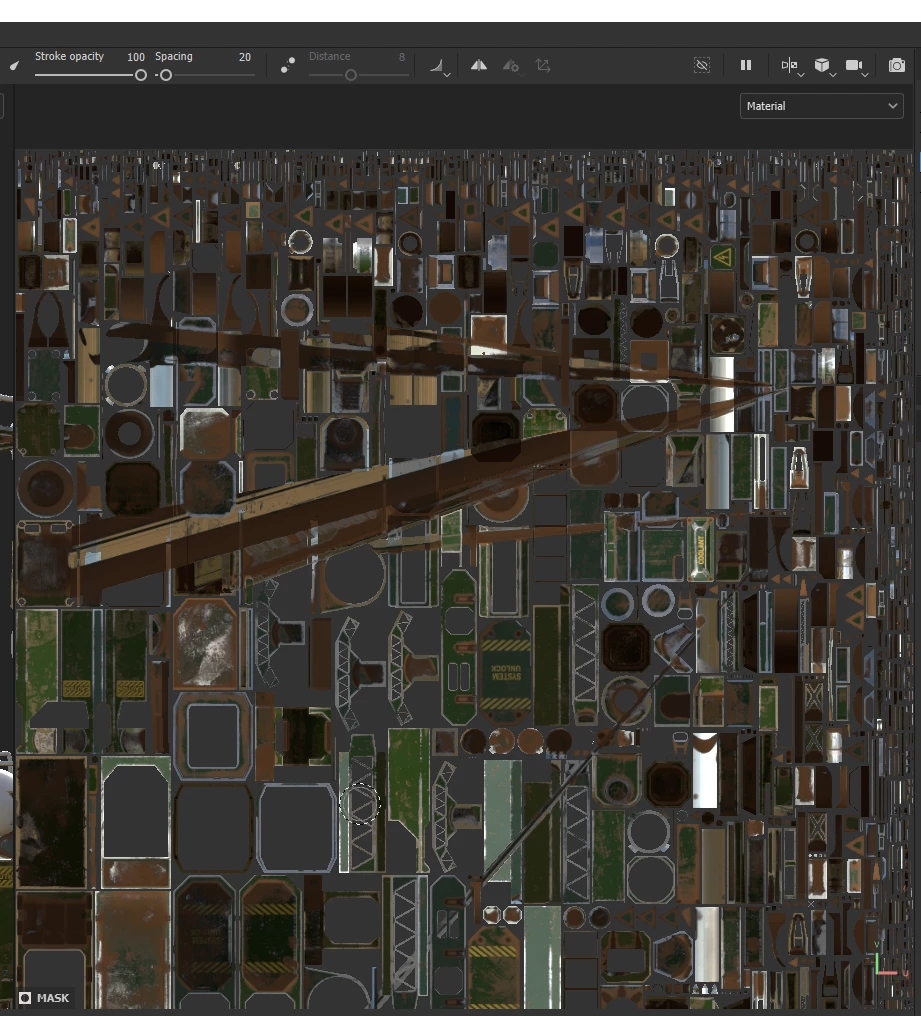The image size is (921, 1016).
Task: Toggle the Lazy Mouse icon
Action: coord(288,65)
